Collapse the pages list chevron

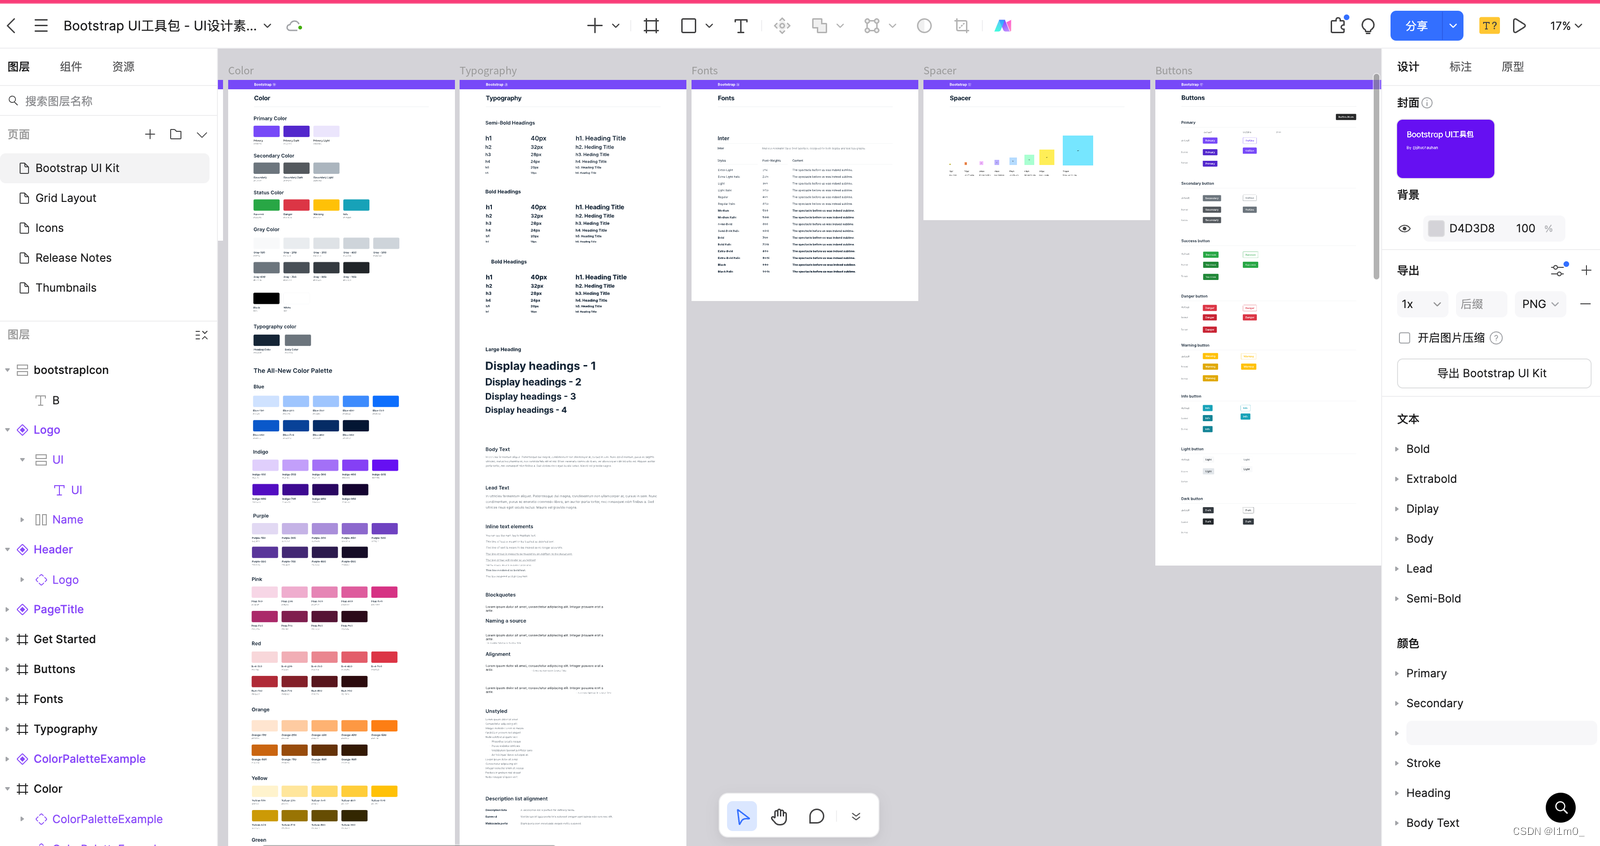202,134
